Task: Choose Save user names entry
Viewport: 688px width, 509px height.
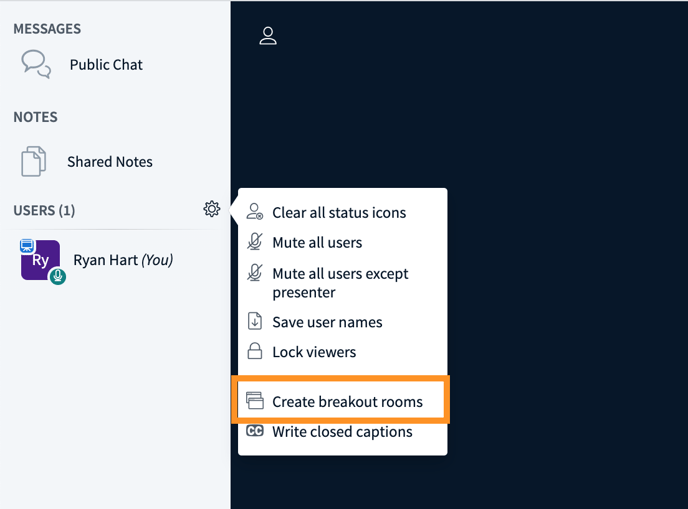Action: 327,322
